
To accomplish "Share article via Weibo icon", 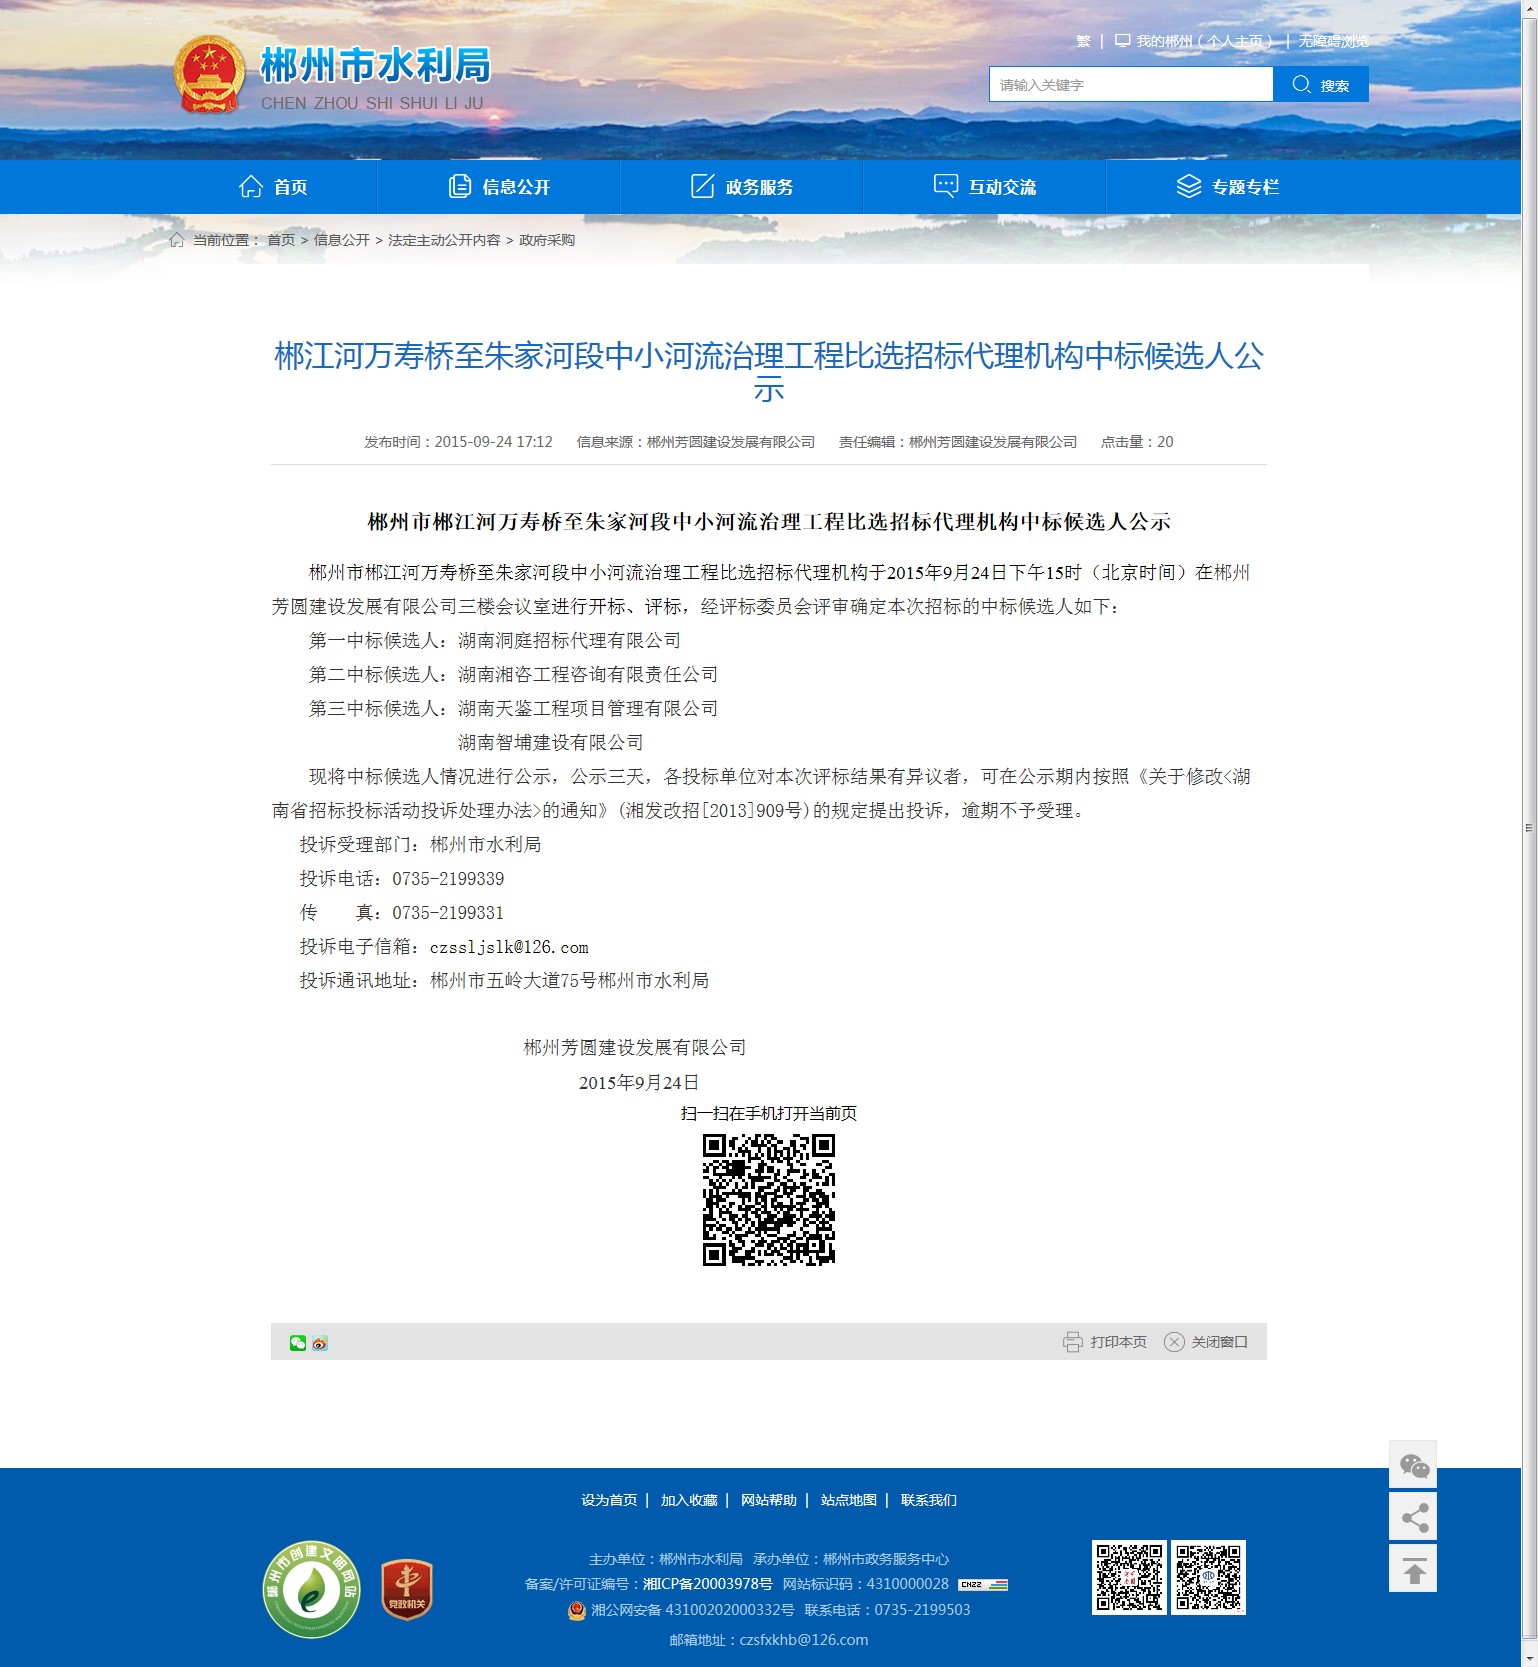I will [320, 1343].
